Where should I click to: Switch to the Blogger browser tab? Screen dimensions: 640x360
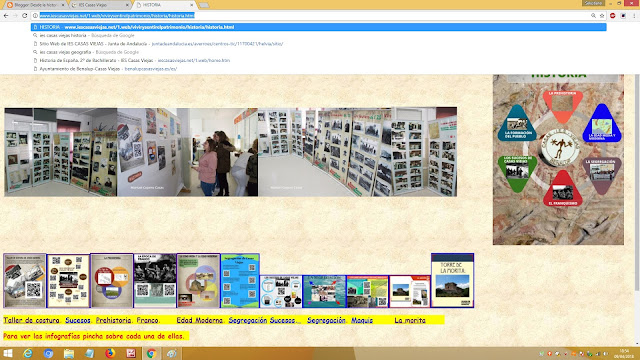pyautogui.click(x=36, y=5)
